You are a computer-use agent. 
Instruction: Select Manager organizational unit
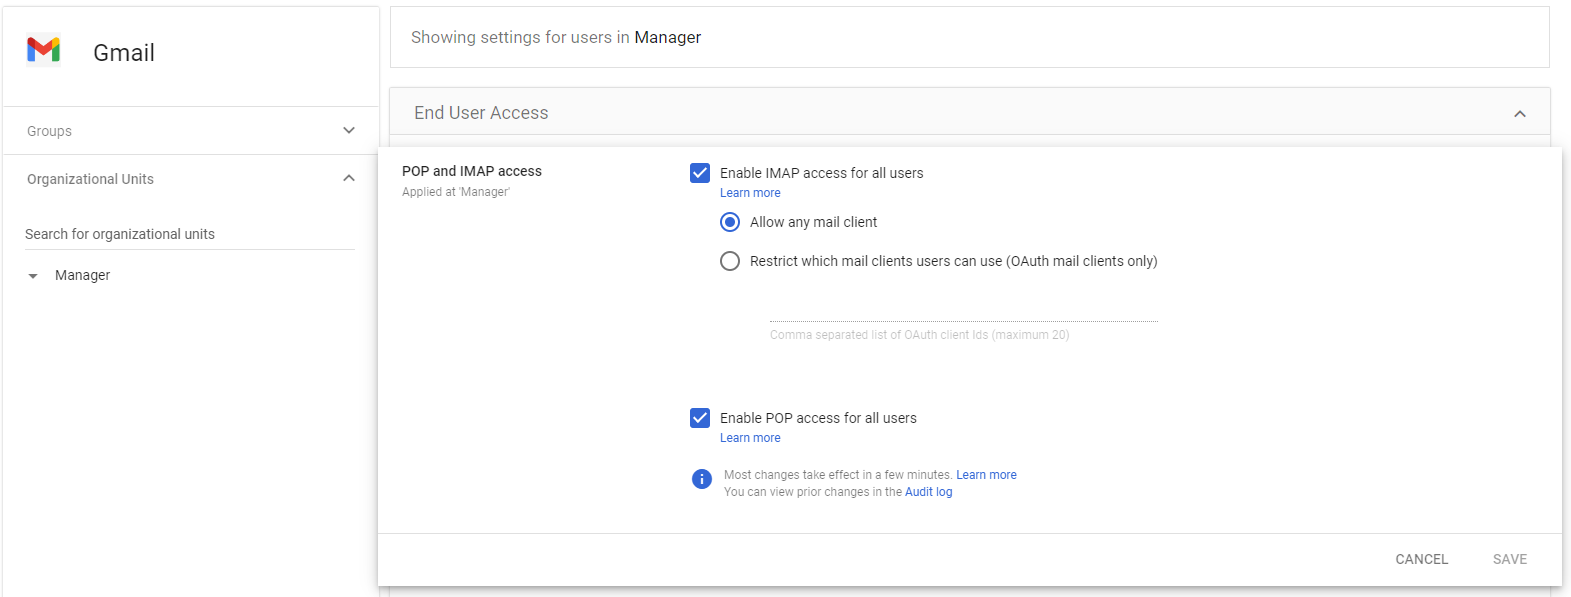tap(83, 275)
